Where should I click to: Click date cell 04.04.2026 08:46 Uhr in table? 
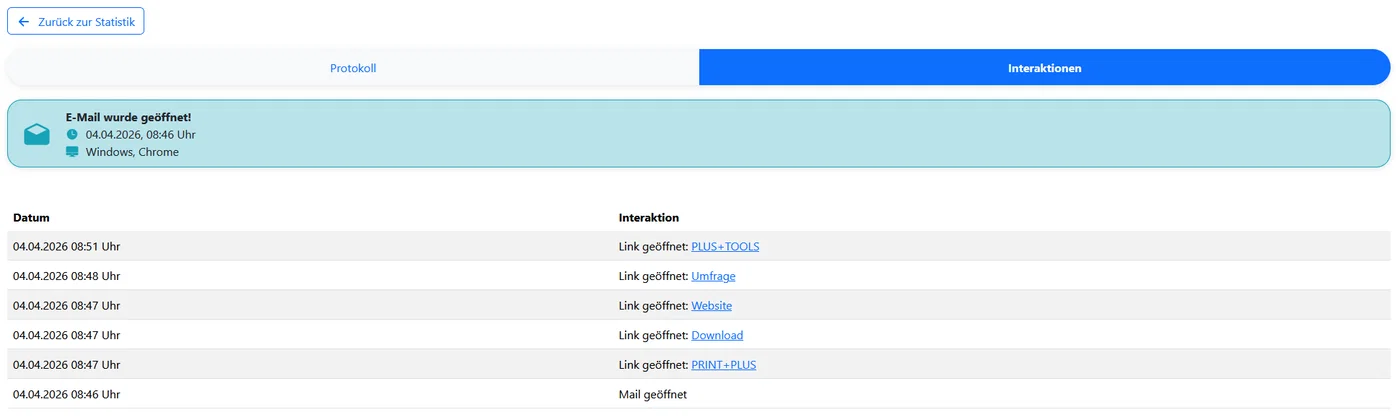(66, 394)
